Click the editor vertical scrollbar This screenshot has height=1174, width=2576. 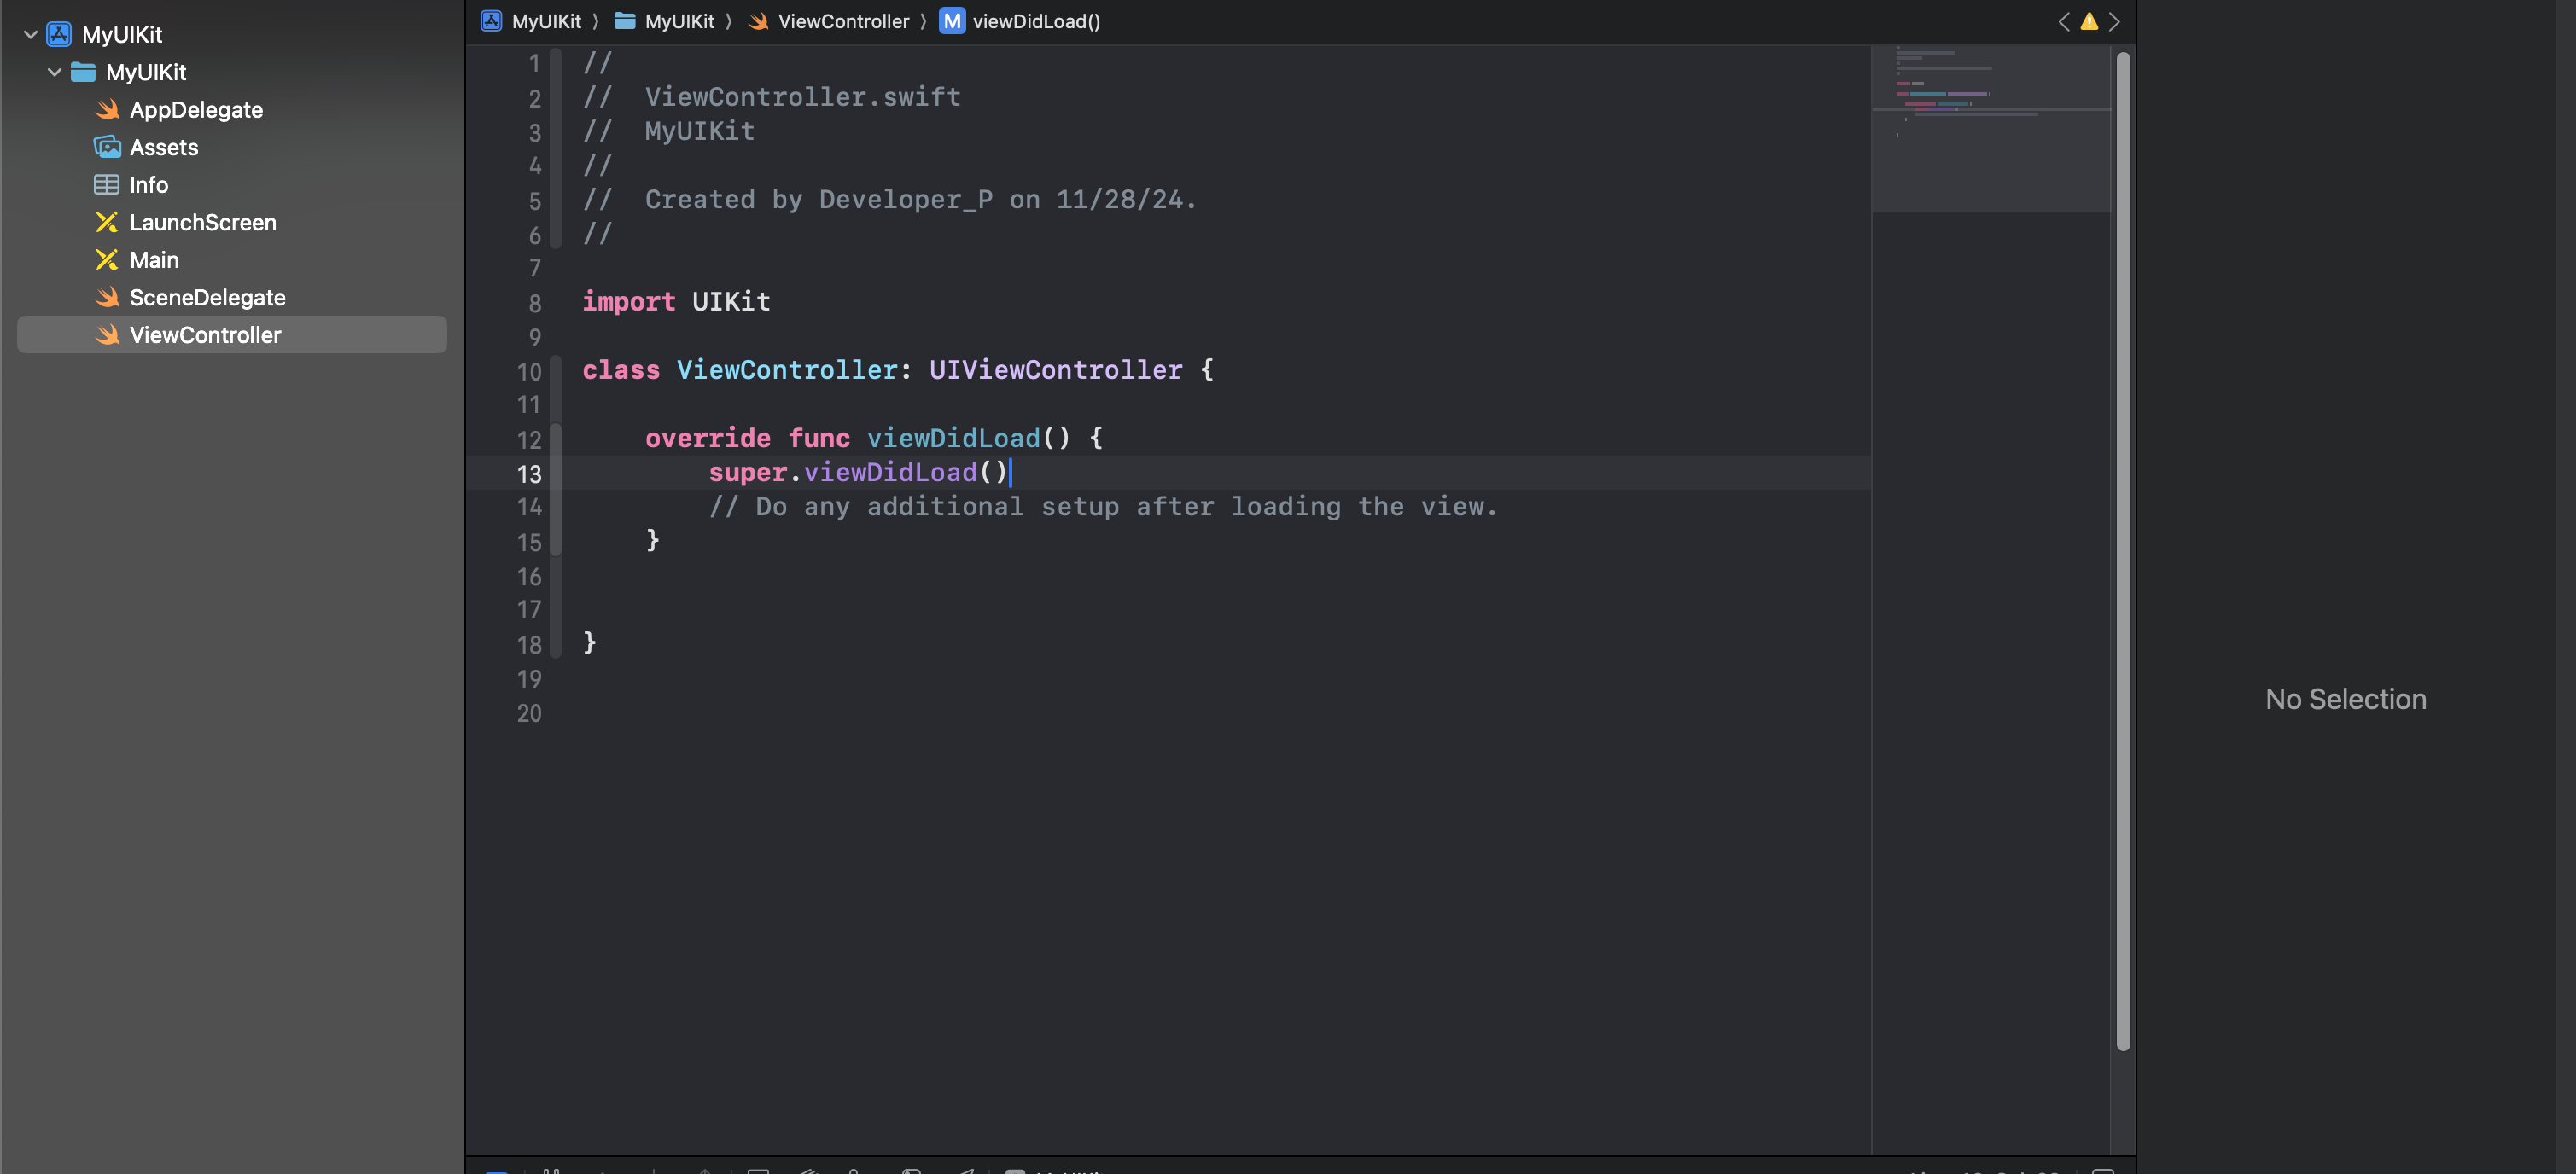click(2123, 550)
